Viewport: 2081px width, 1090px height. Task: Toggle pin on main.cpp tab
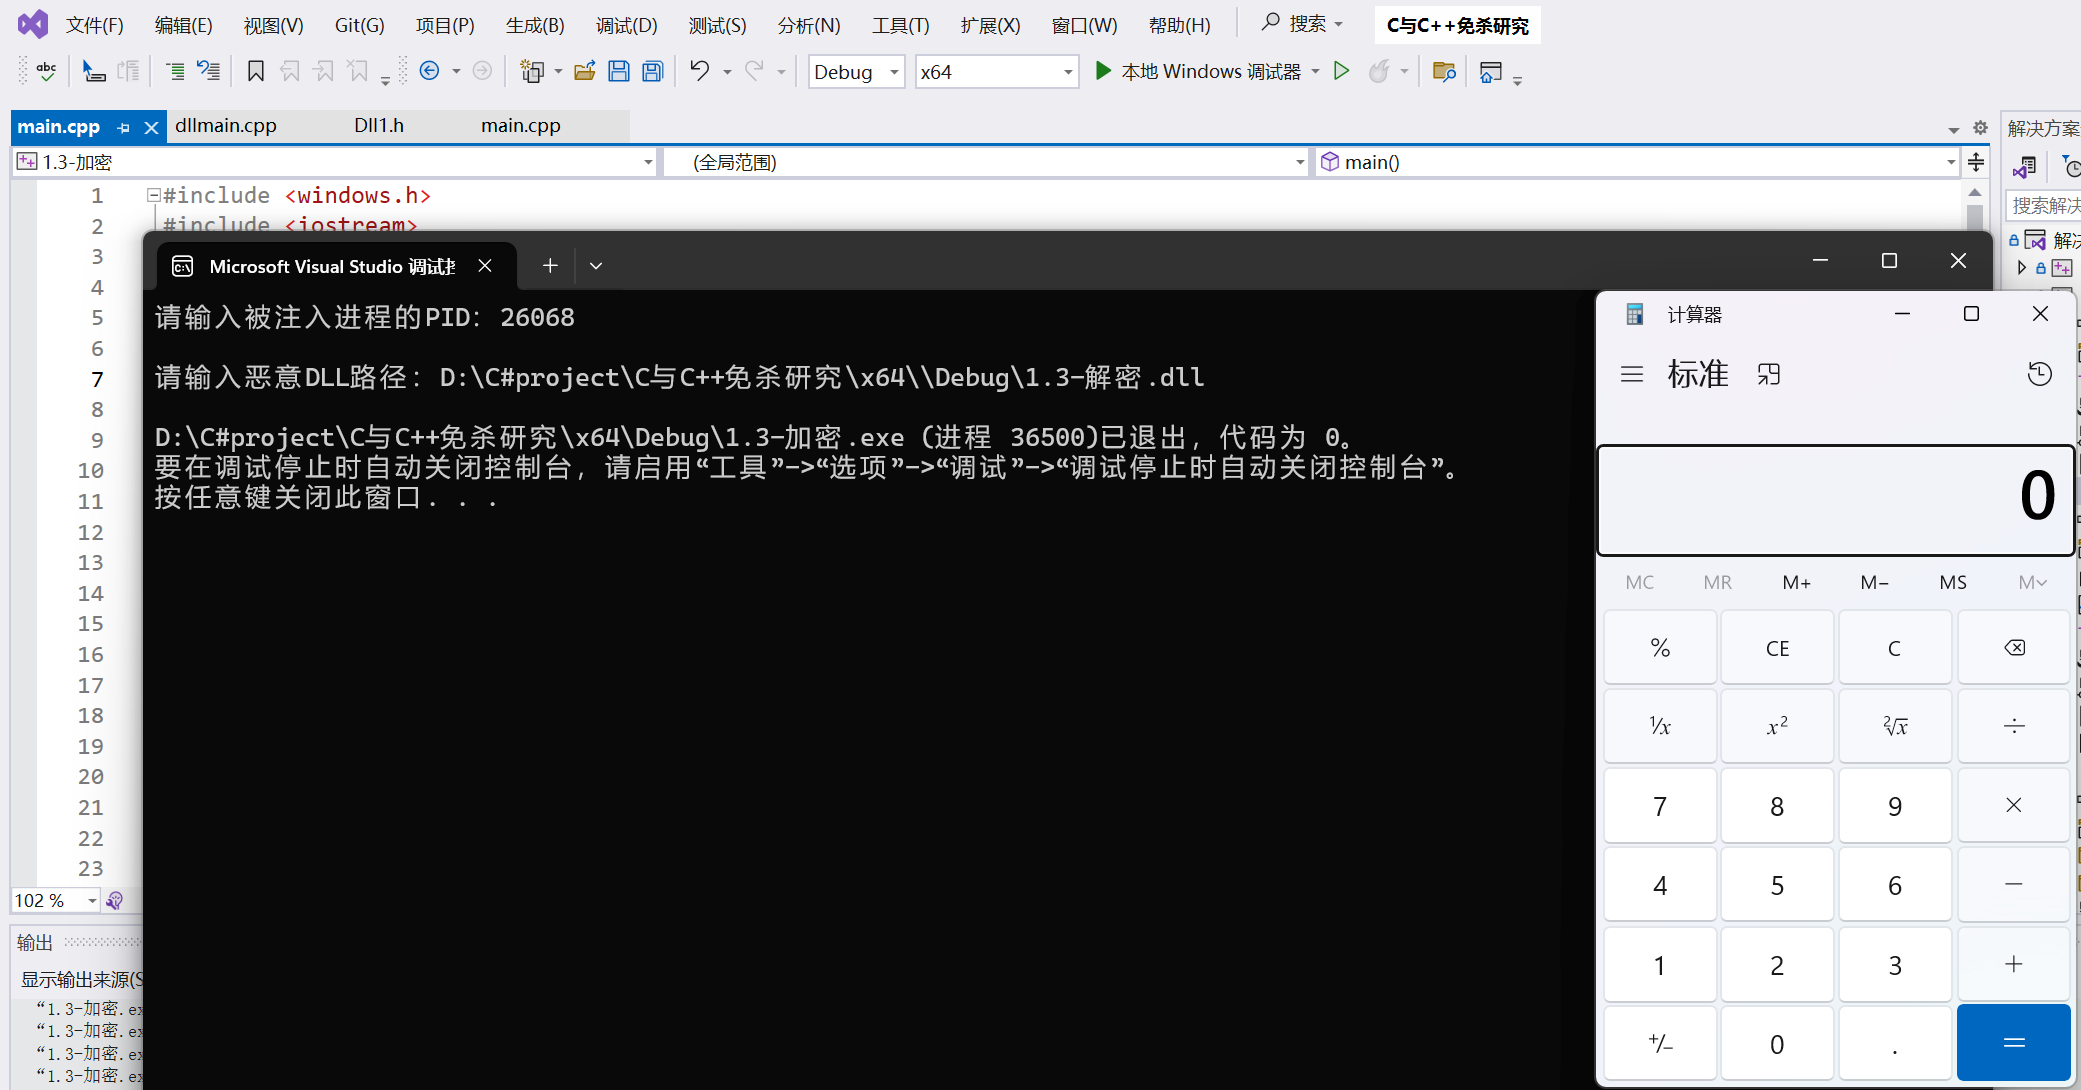pos(124,127)
